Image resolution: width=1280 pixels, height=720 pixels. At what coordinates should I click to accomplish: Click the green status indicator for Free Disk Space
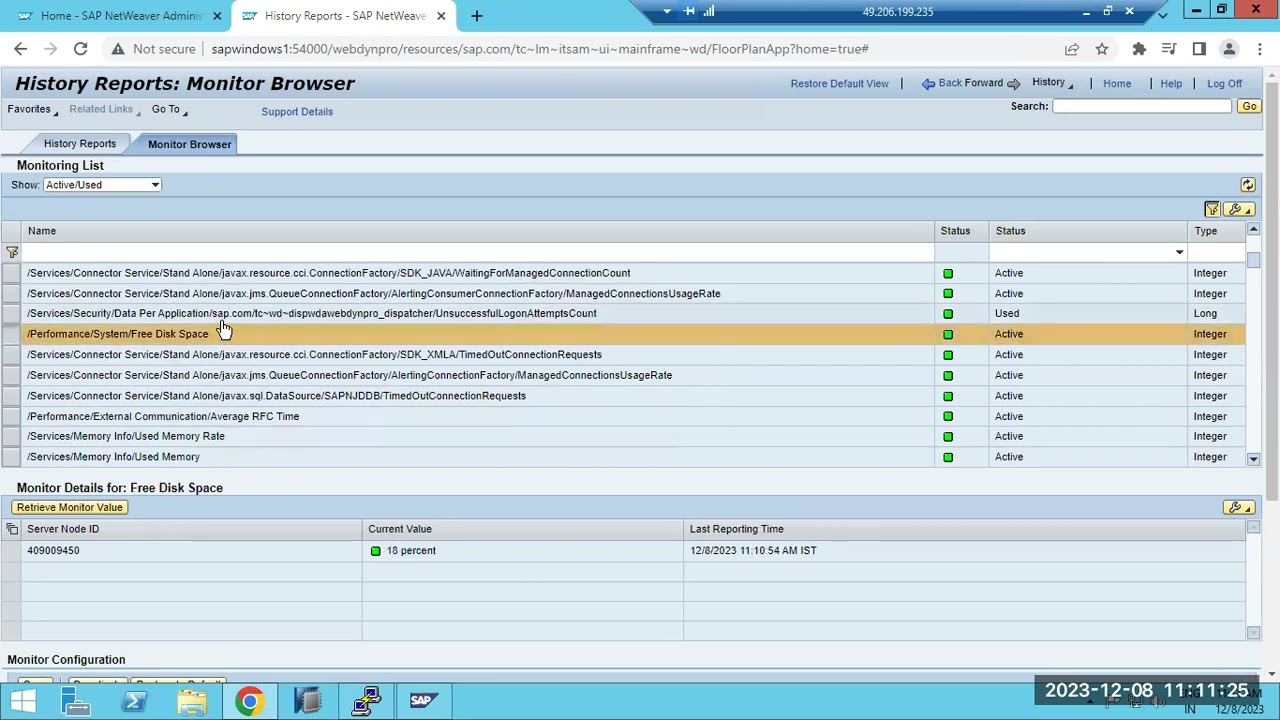[948, 334]
